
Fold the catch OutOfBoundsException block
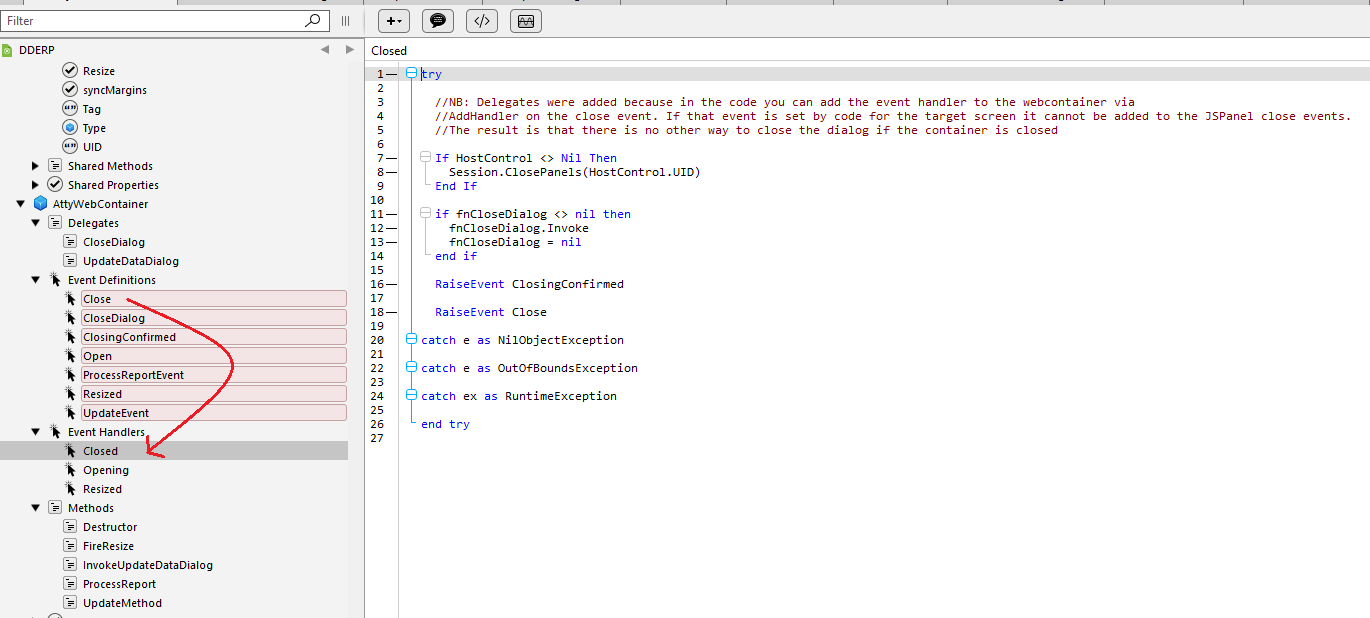[x=411, y=367]
